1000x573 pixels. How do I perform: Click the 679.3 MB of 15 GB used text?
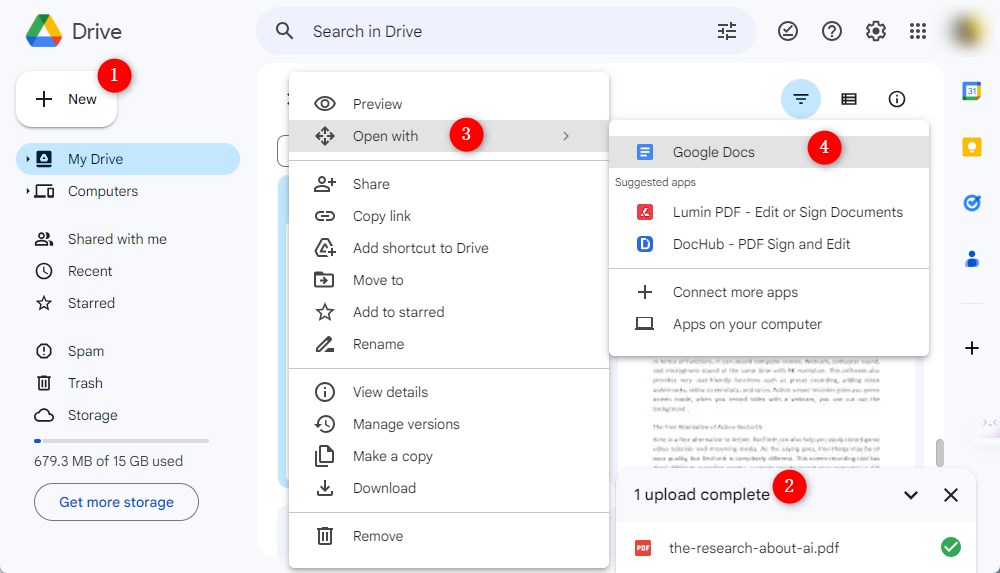click(x=108, y=461)
